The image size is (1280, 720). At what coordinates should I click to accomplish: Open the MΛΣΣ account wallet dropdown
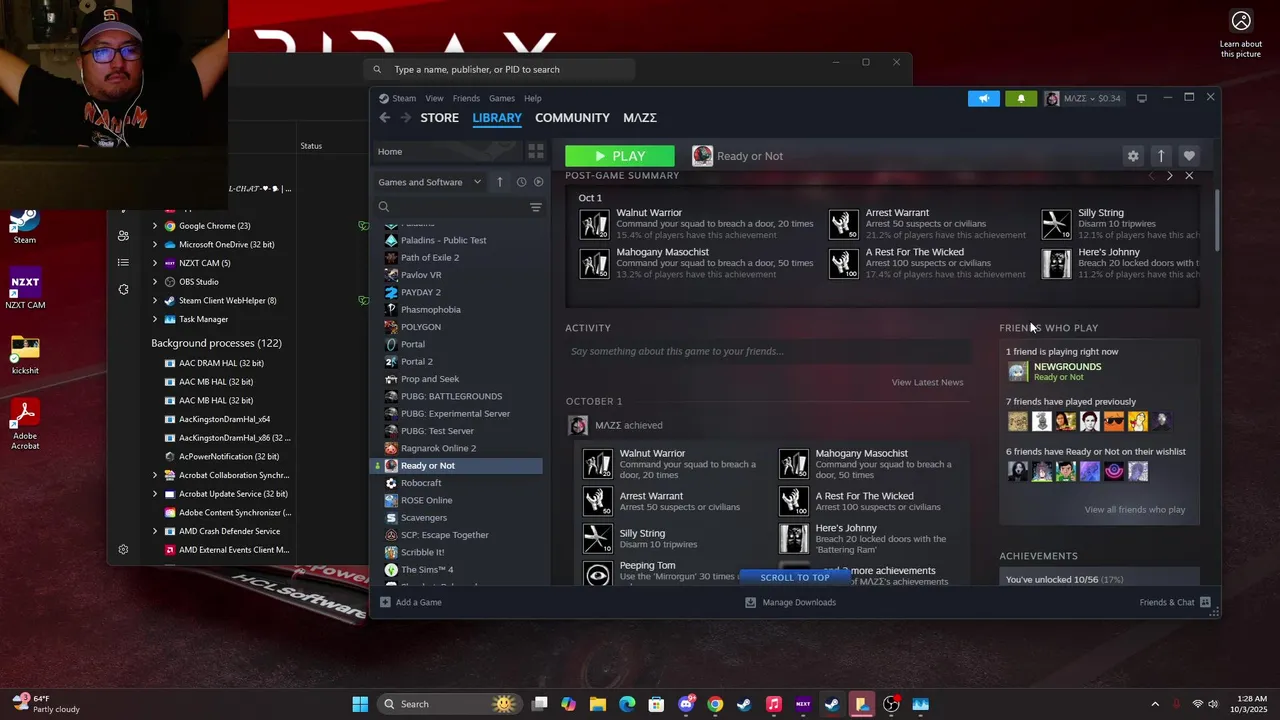[1083, 98]
